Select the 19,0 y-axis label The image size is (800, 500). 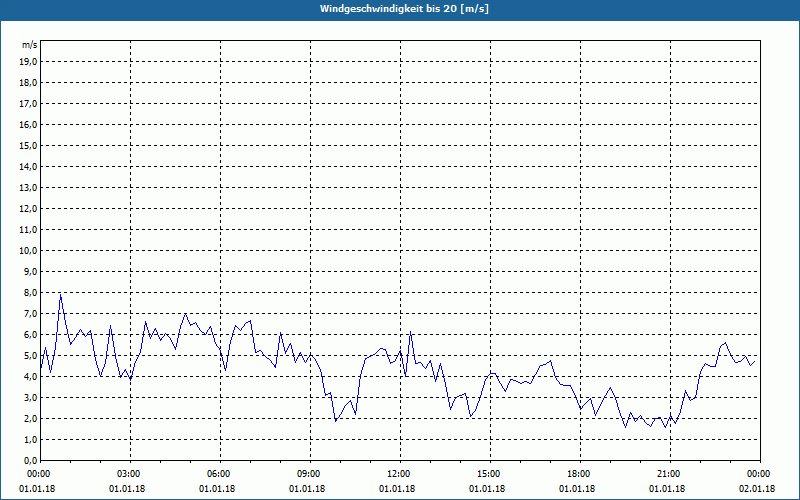coord(29,62)
